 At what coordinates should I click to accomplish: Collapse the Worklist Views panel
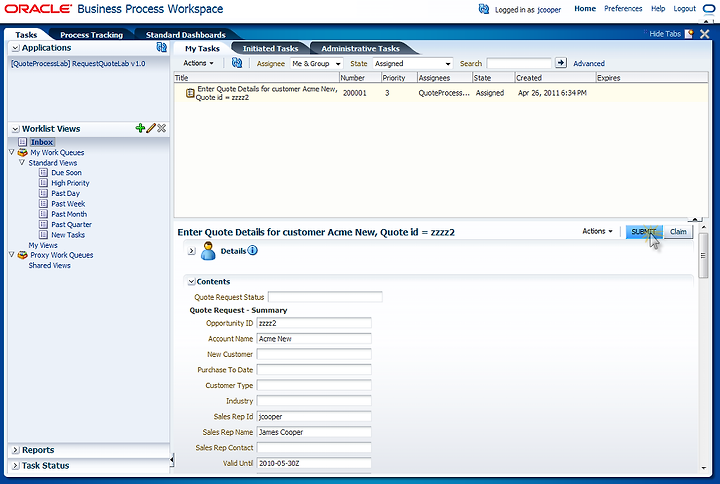pyautogui.click(x=16, y=129)
